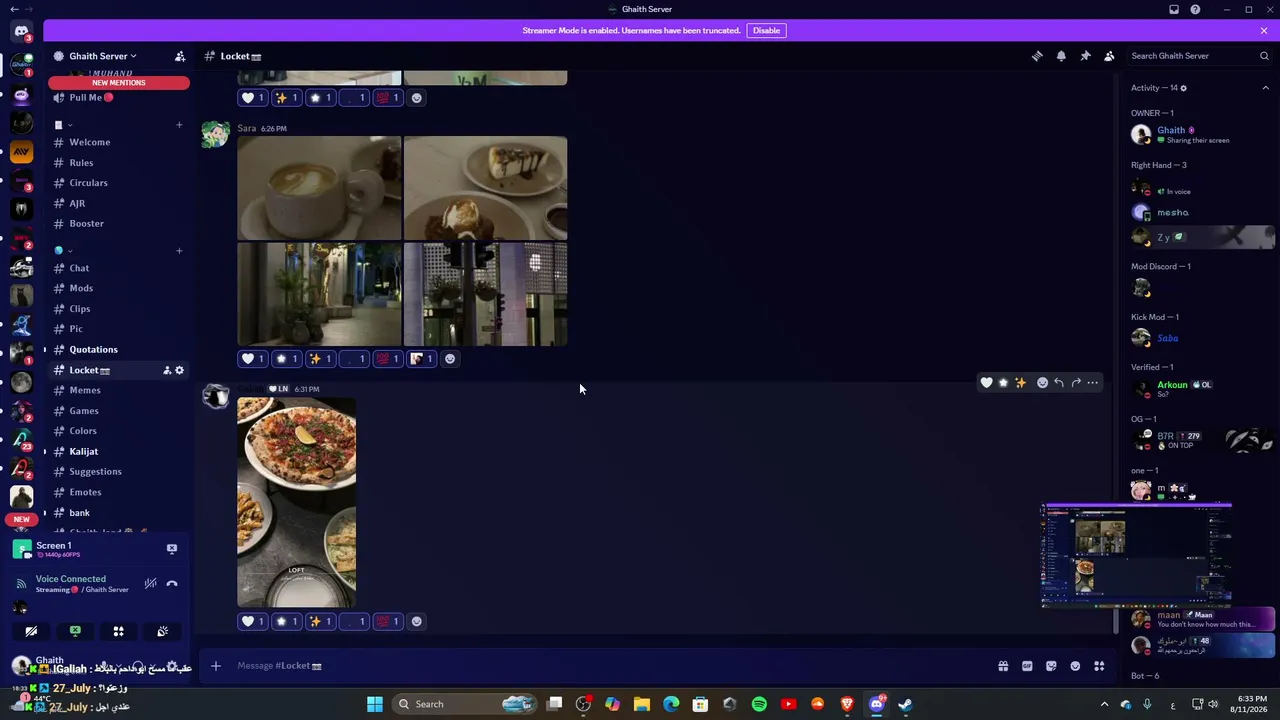The image size is (1280, 720).
Task: Toggle 100 reaction on Sara's photos
Action: coord(387,359)
